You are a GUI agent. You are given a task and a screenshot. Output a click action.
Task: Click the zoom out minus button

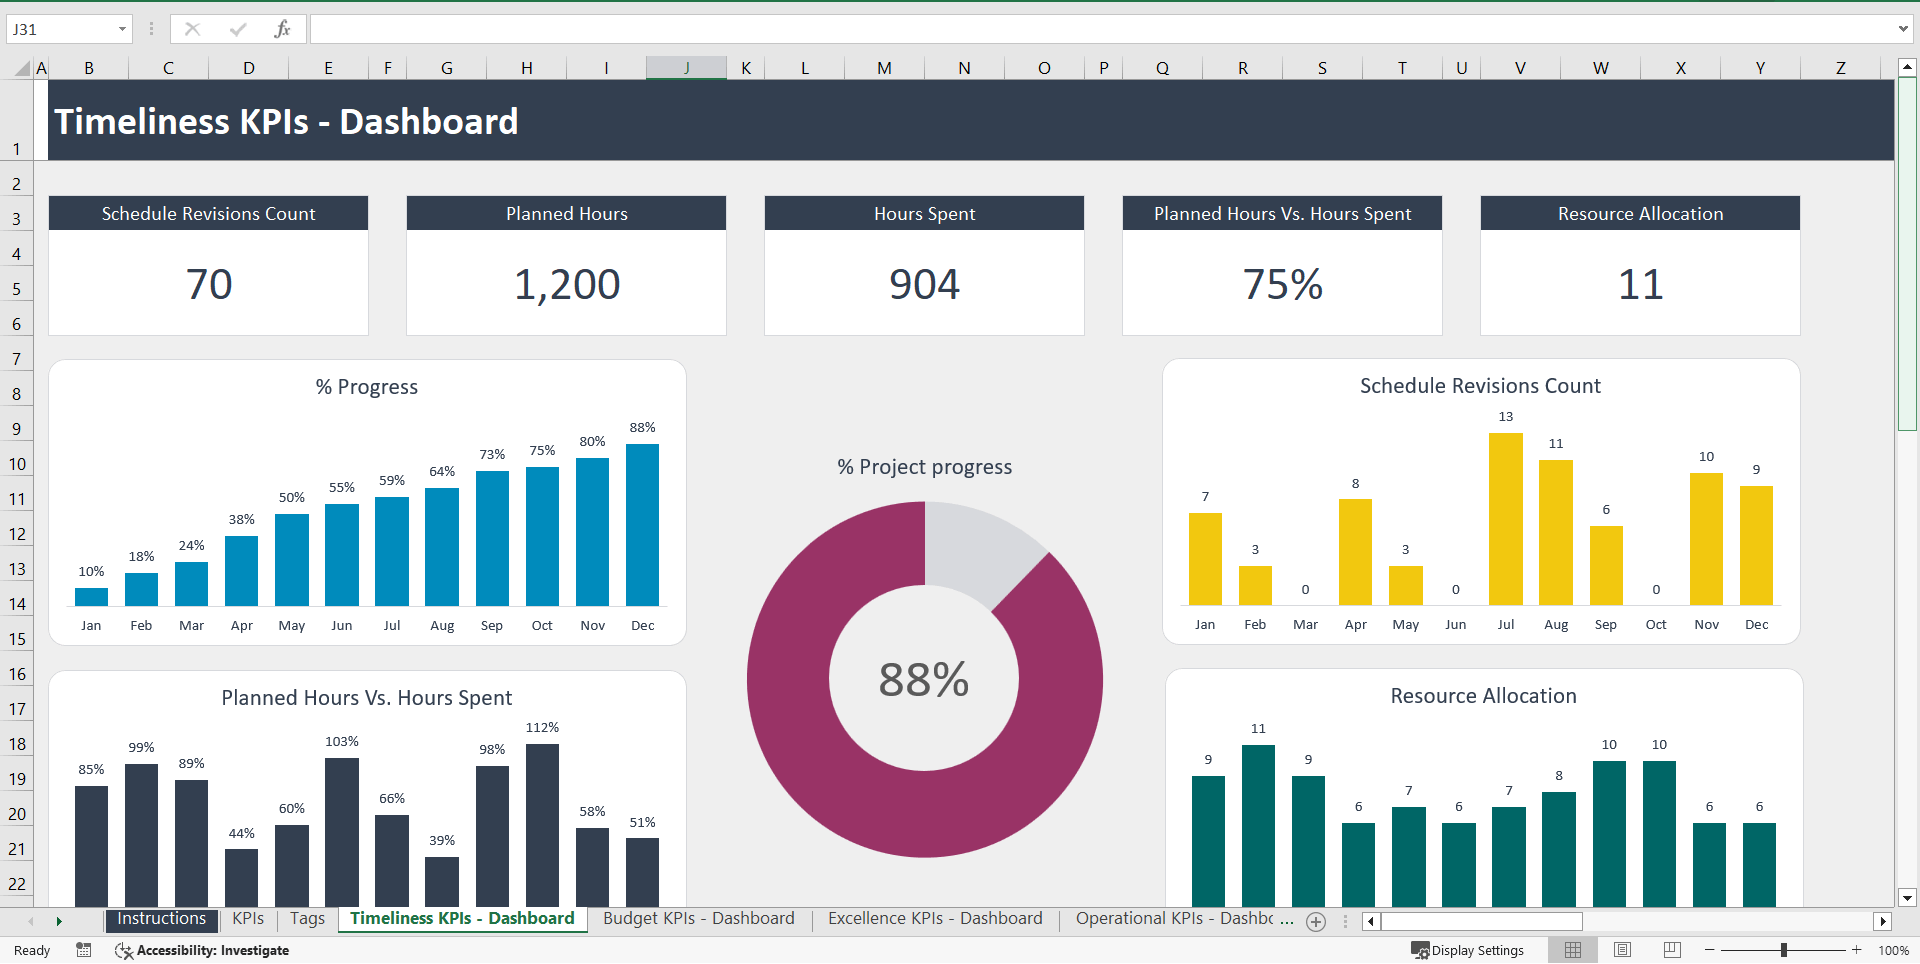[x=1710, y=950]
